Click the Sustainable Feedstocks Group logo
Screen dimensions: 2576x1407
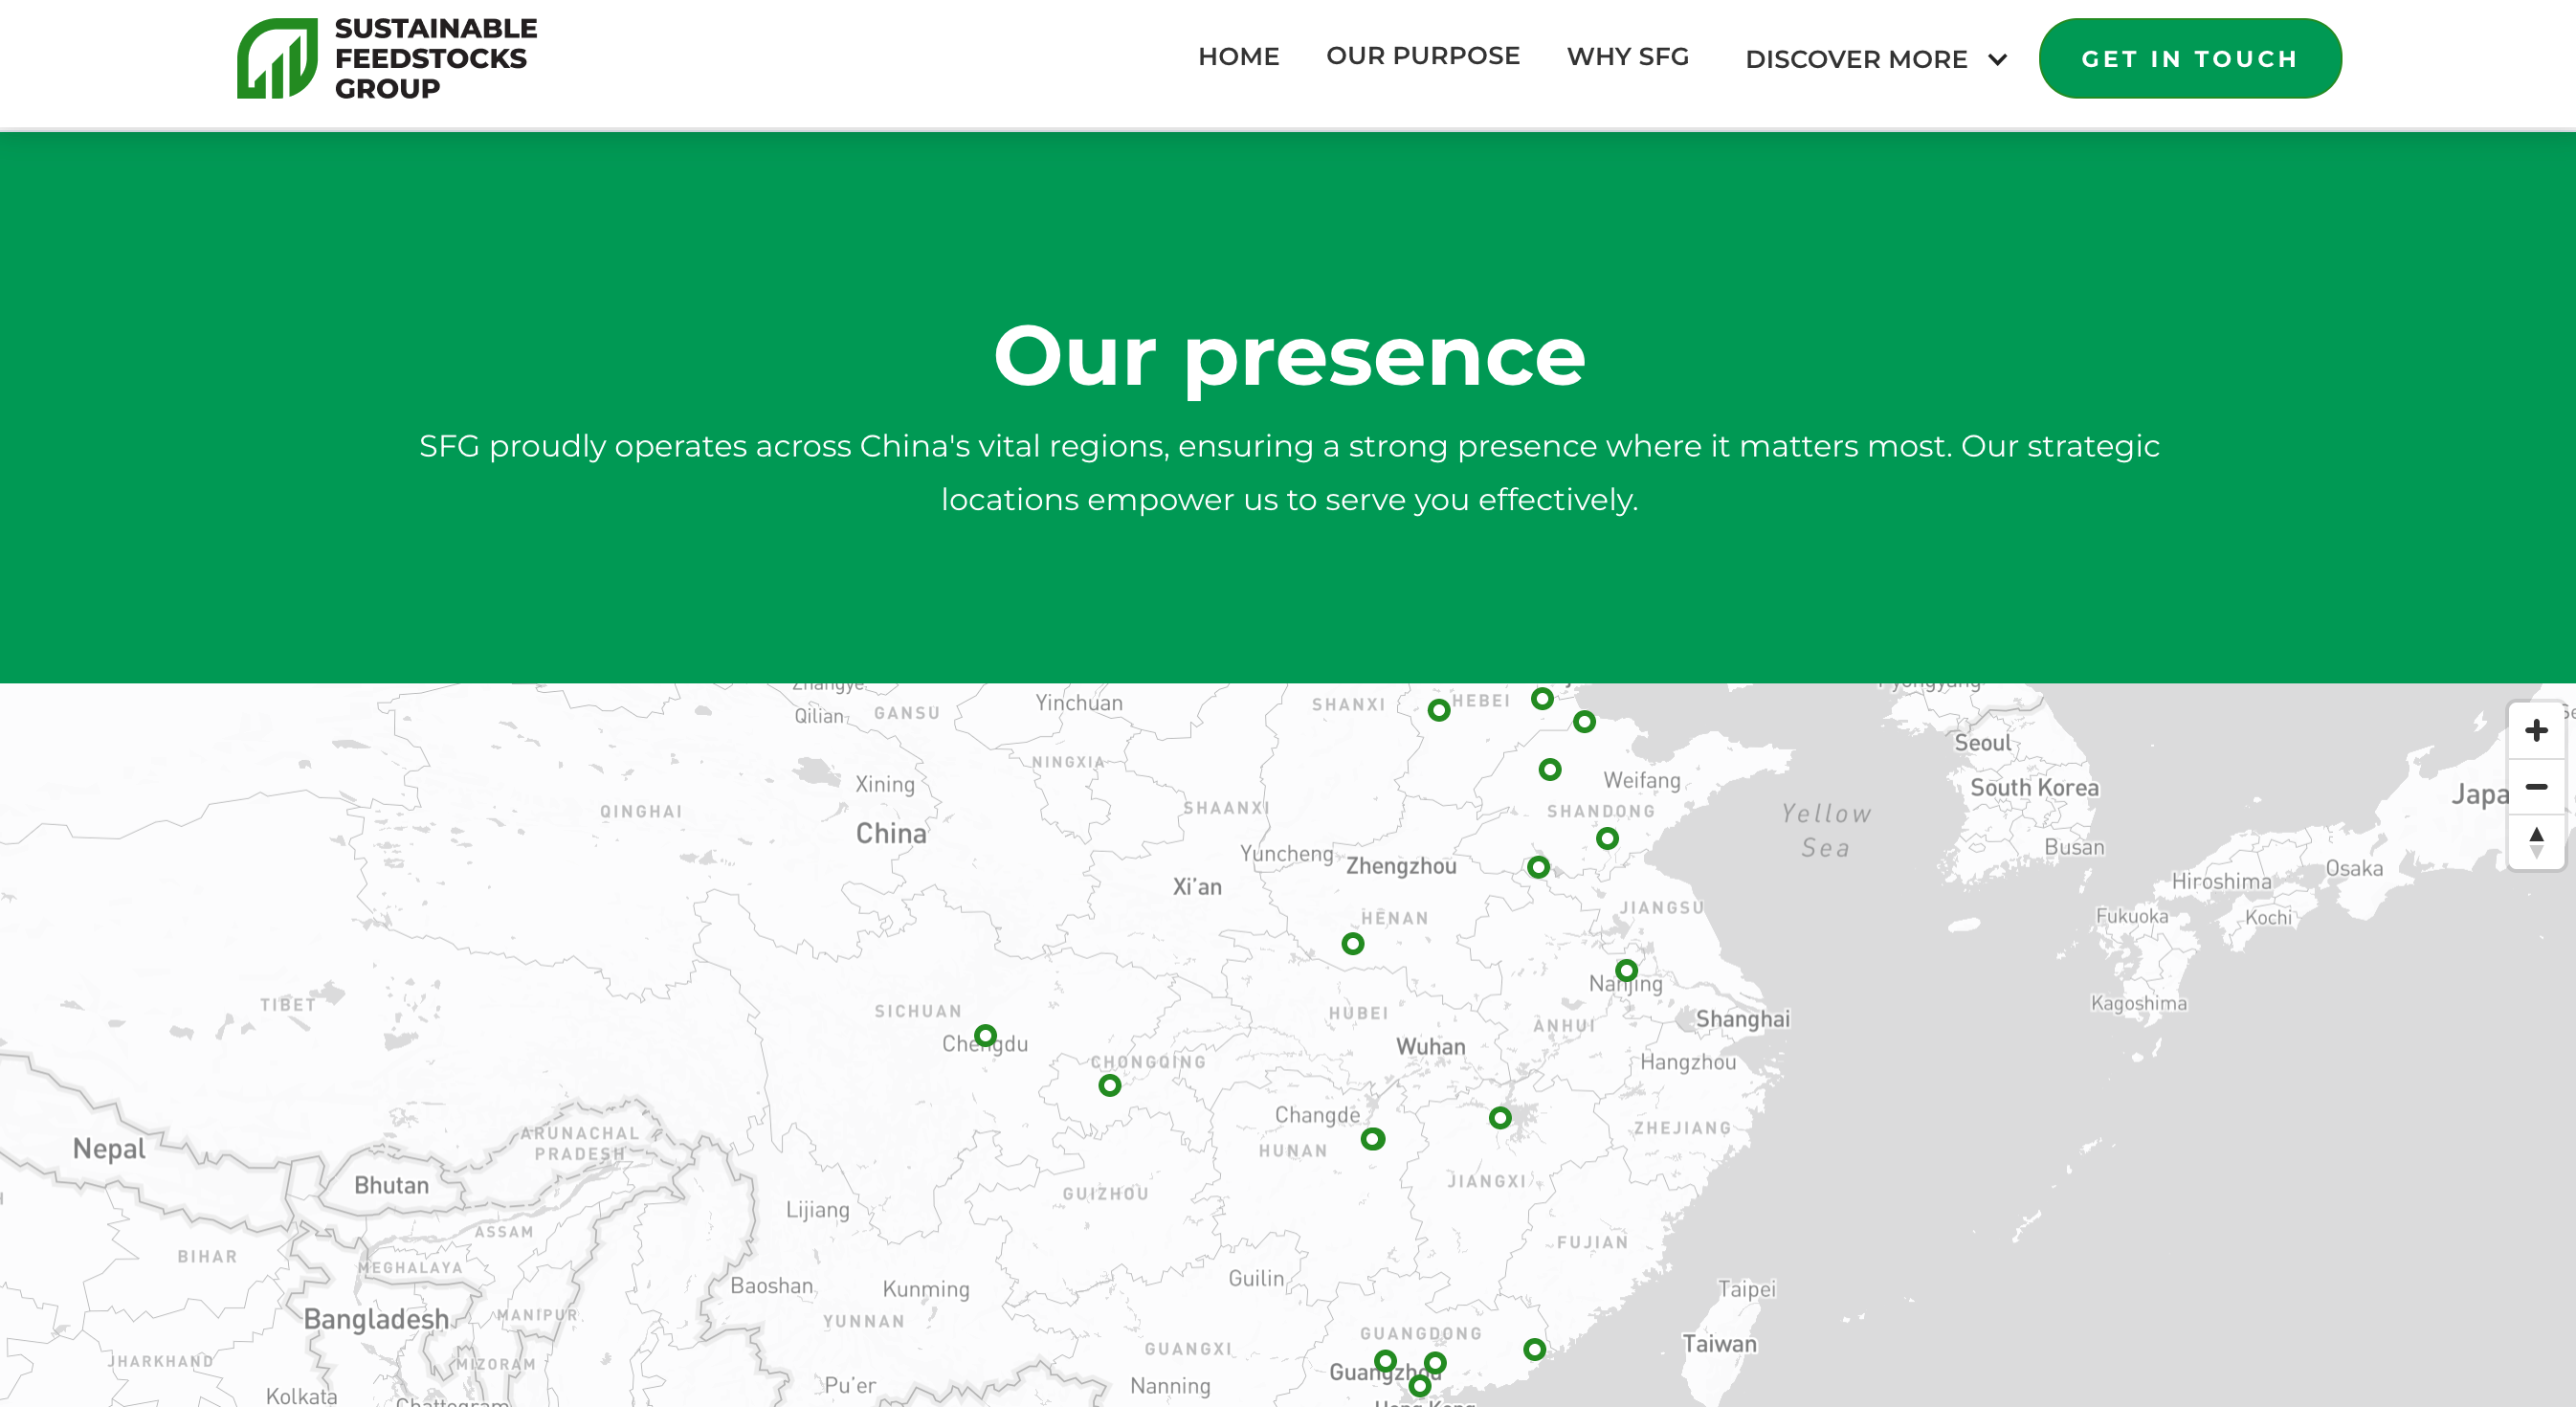point(387,58)
